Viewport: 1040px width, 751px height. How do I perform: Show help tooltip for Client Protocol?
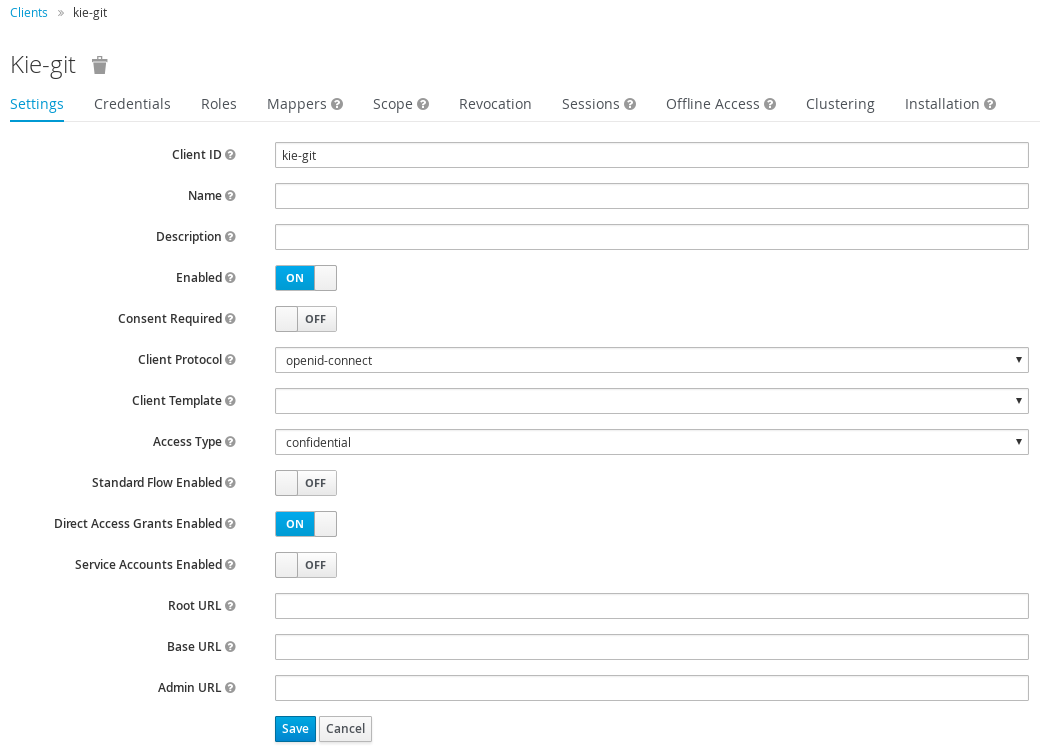click(x=230, y=360)
